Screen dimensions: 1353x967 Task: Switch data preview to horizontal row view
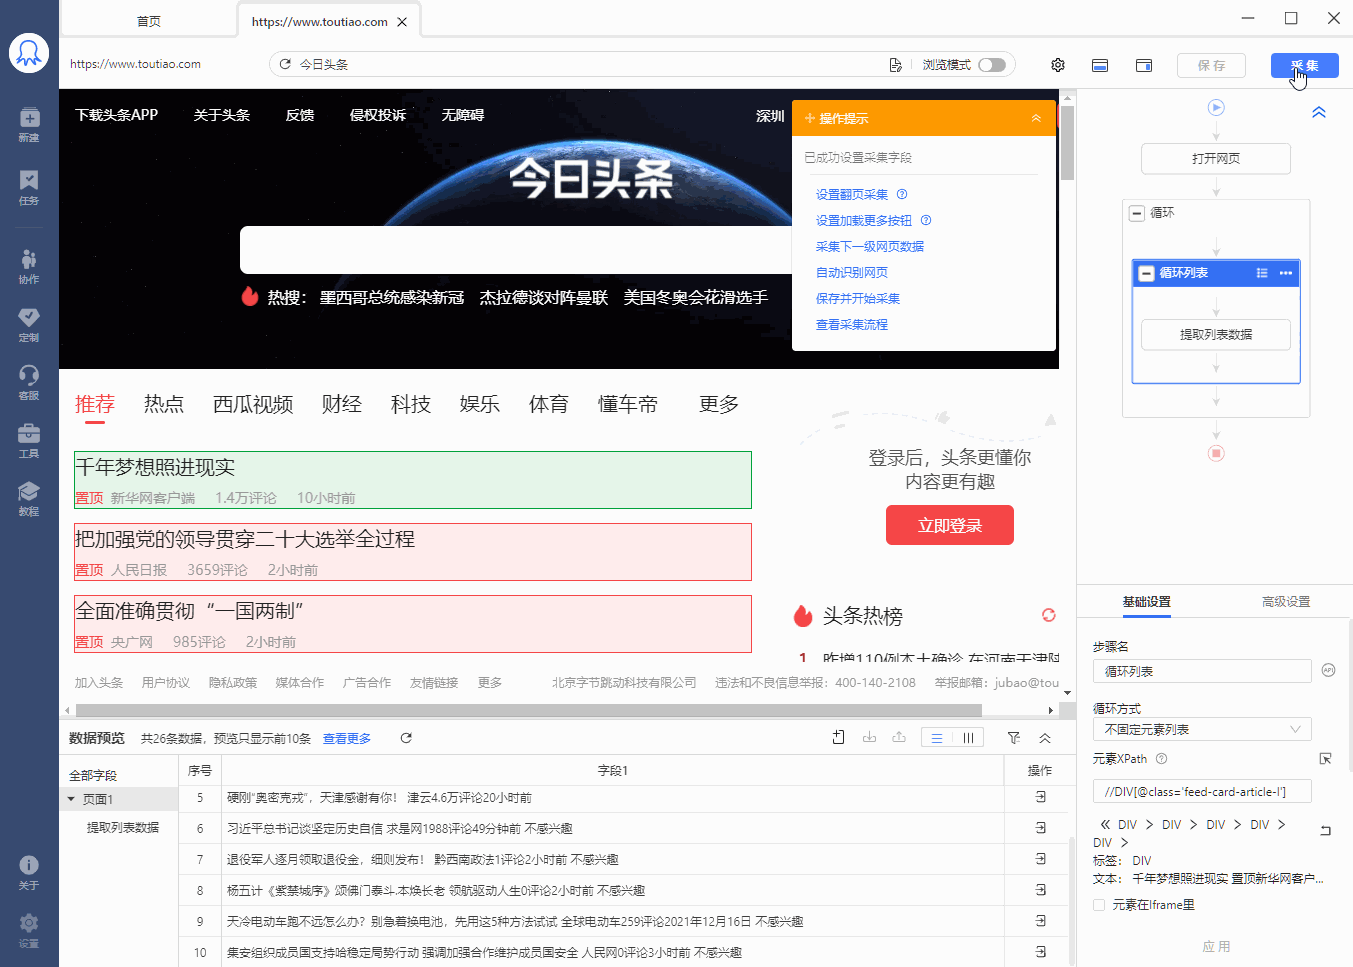tap(937, 738)
